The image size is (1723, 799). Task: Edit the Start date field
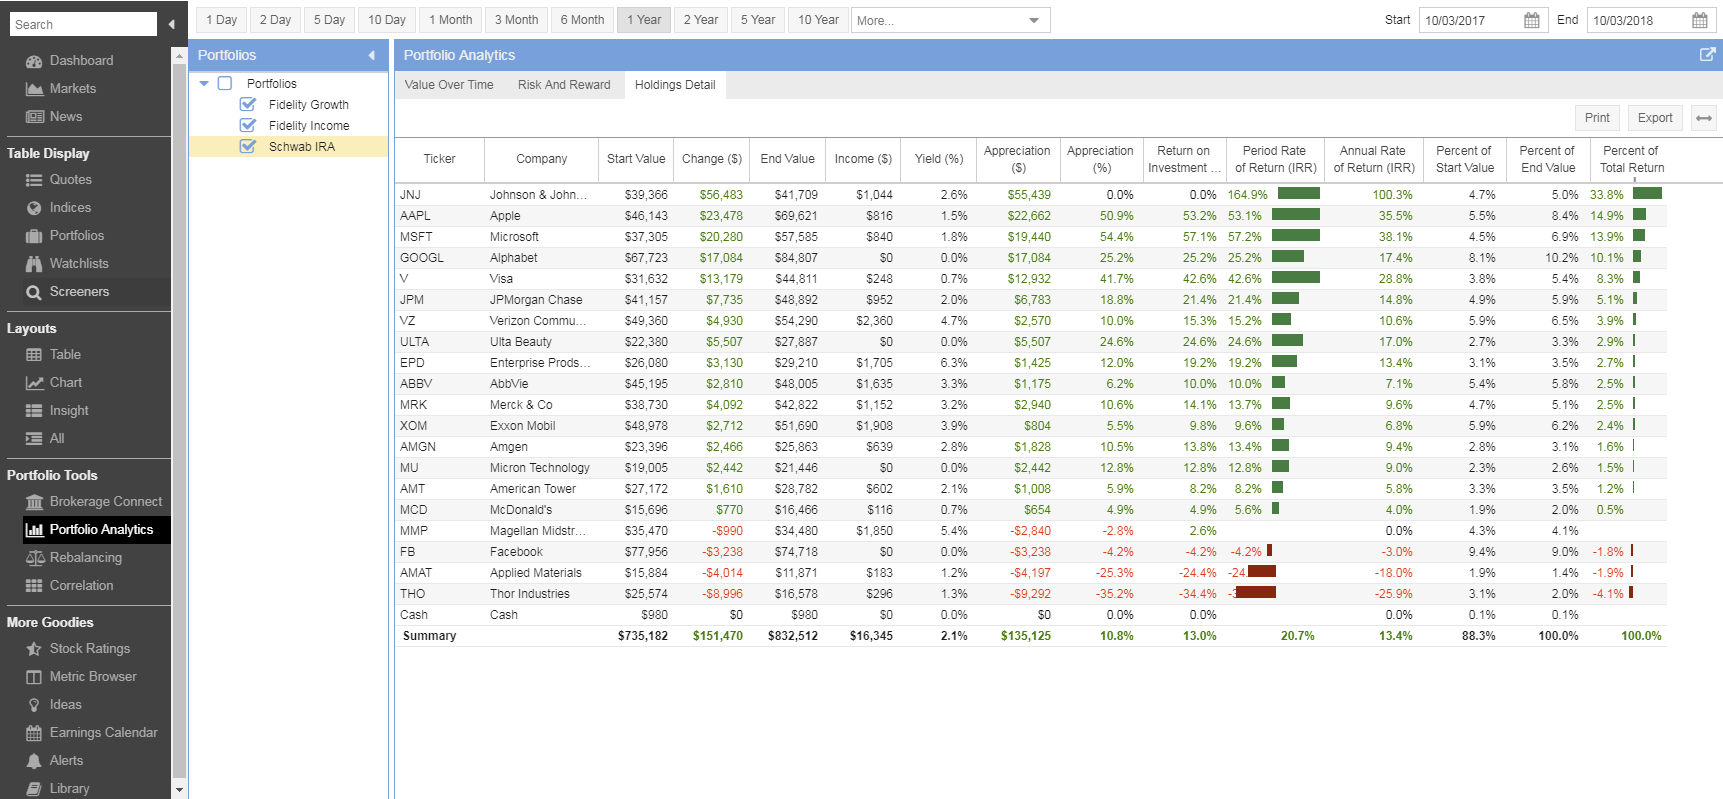tap(1470, 20)
